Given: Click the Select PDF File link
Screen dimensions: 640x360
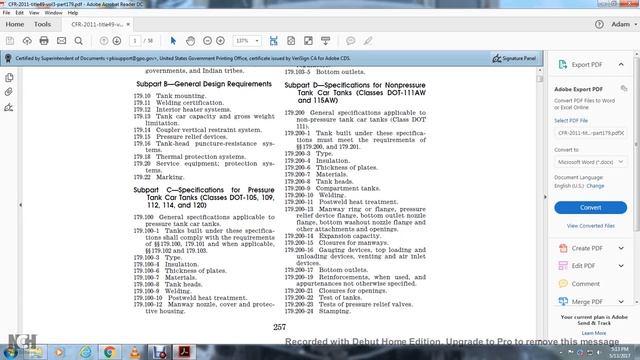Looking at the screenshot, I should click(x=571, y=120).
